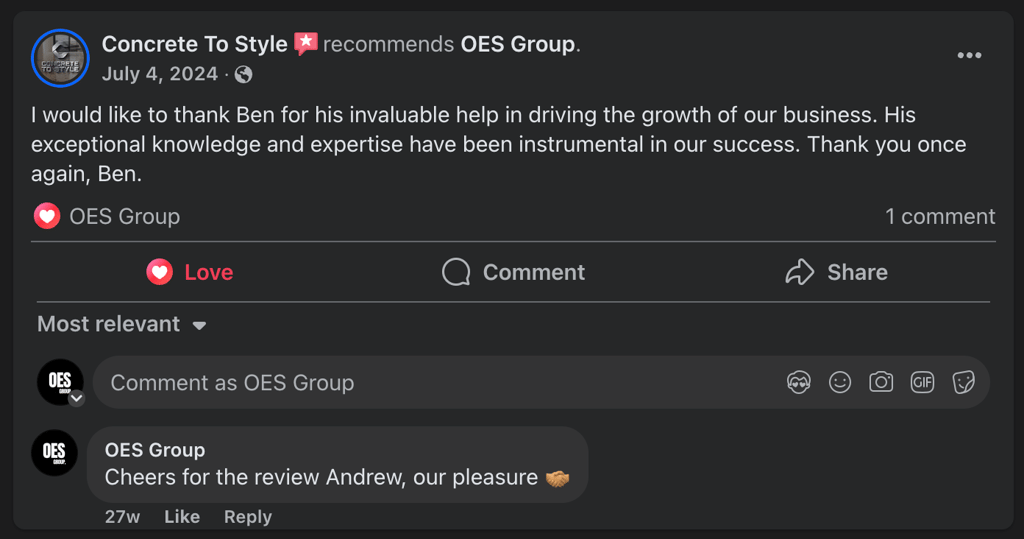The width and height of the screenshot is (1024, 539).
Task: Attach a photo using the camera icon
Action: tap(881, 382)
